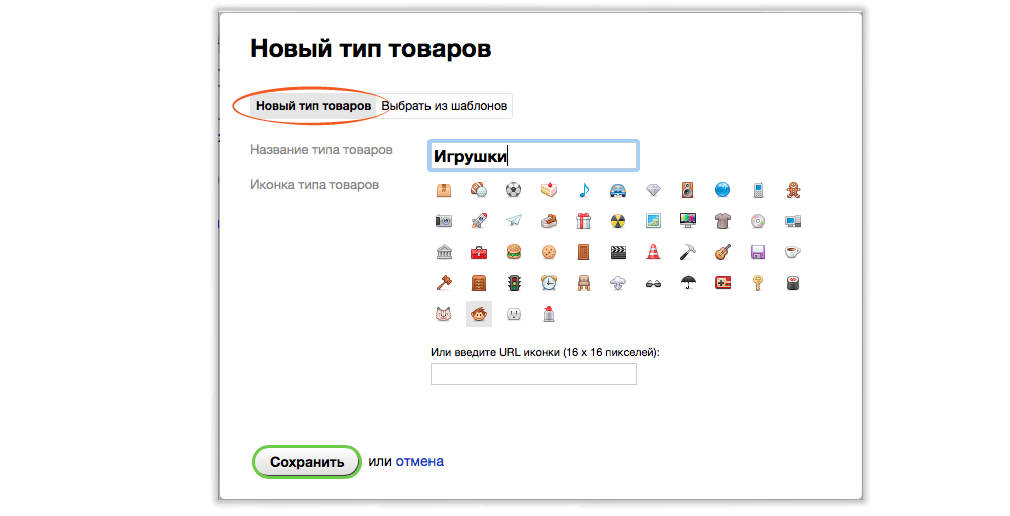The width and height of the screenshot is (1010, 516).
Task: Select the football and golf ball icon
Action: [479, 190]
